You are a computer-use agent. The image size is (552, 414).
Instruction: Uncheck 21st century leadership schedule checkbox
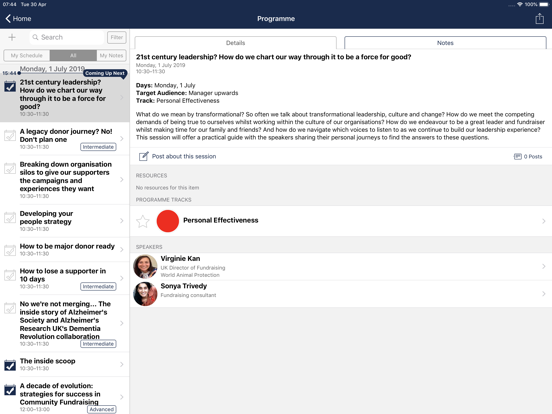10,86
